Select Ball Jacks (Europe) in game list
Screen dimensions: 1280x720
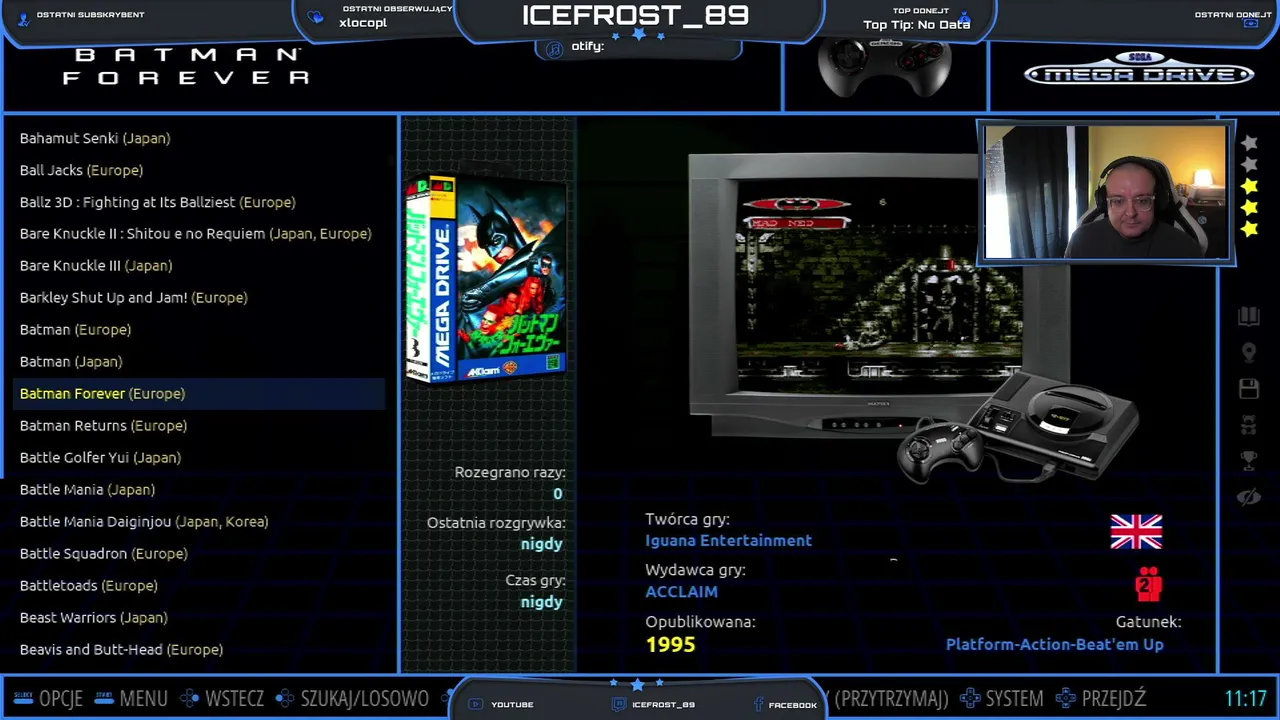[81, 170]
